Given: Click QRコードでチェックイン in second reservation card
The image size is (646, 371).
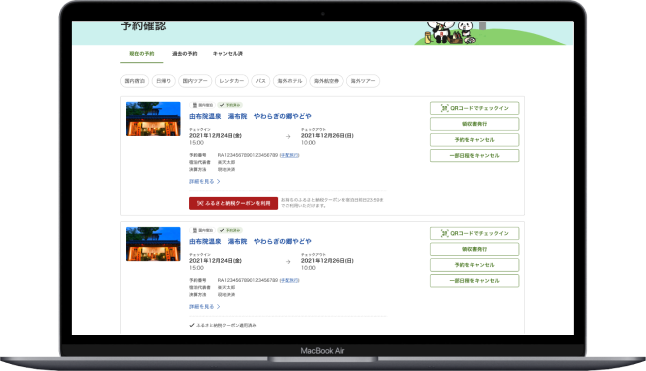Looking at the screenshot, I should 475,233.
